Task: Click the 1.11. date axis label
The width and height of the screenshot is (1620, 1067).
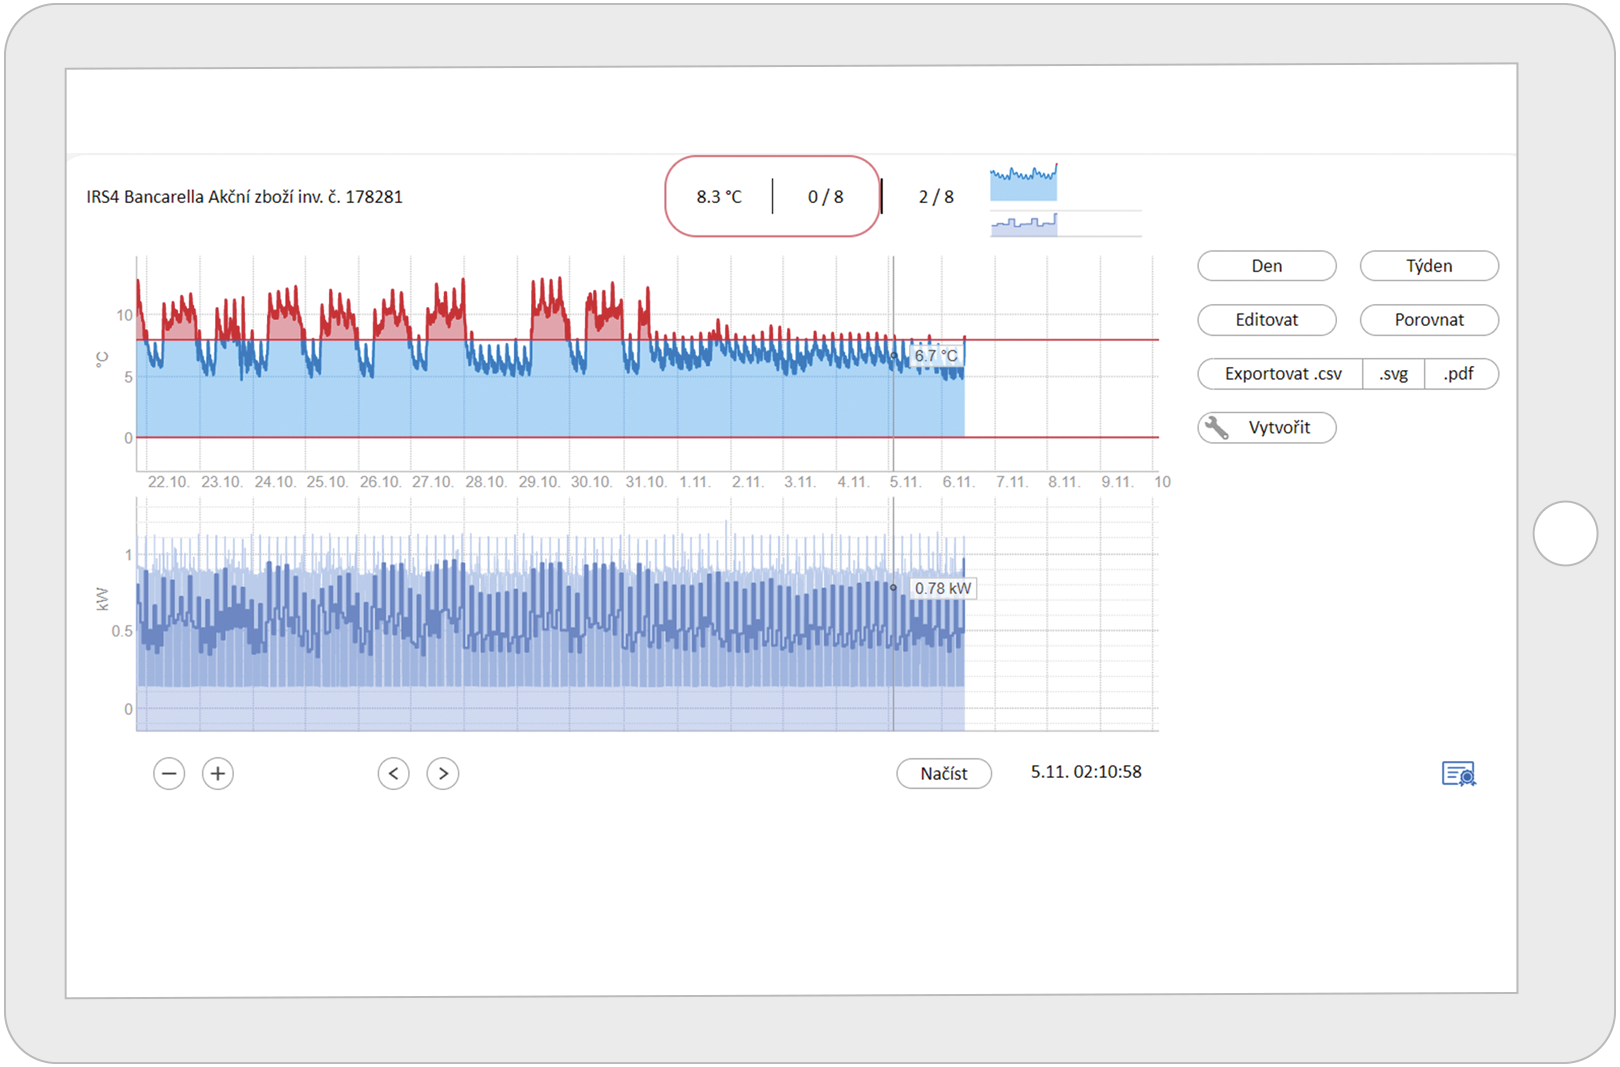Action: coord(695,482)
